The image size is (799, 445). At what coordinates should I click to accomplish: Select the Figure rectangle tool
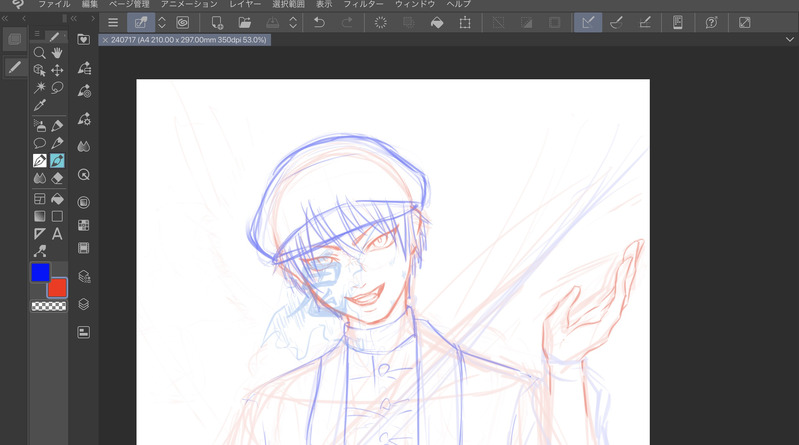[57, 216]
